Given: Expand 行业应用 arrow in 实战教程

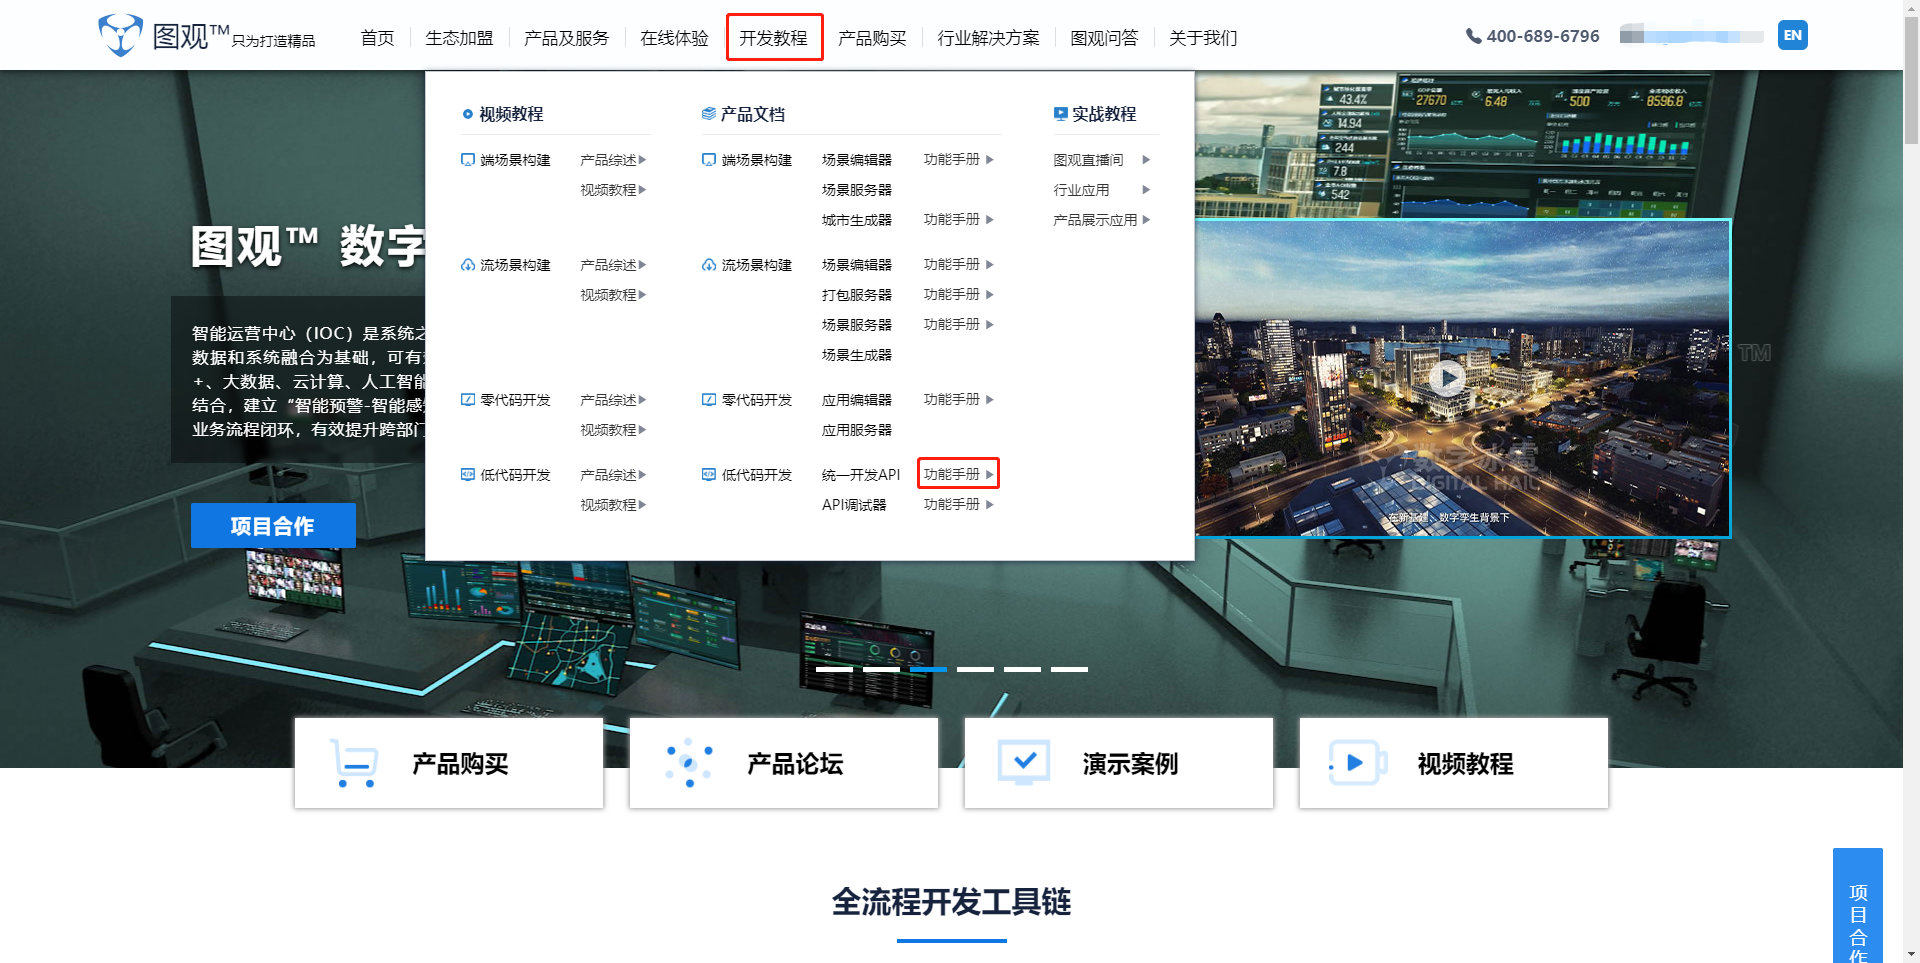Looking at the screenshot, I should (1146, 190).
